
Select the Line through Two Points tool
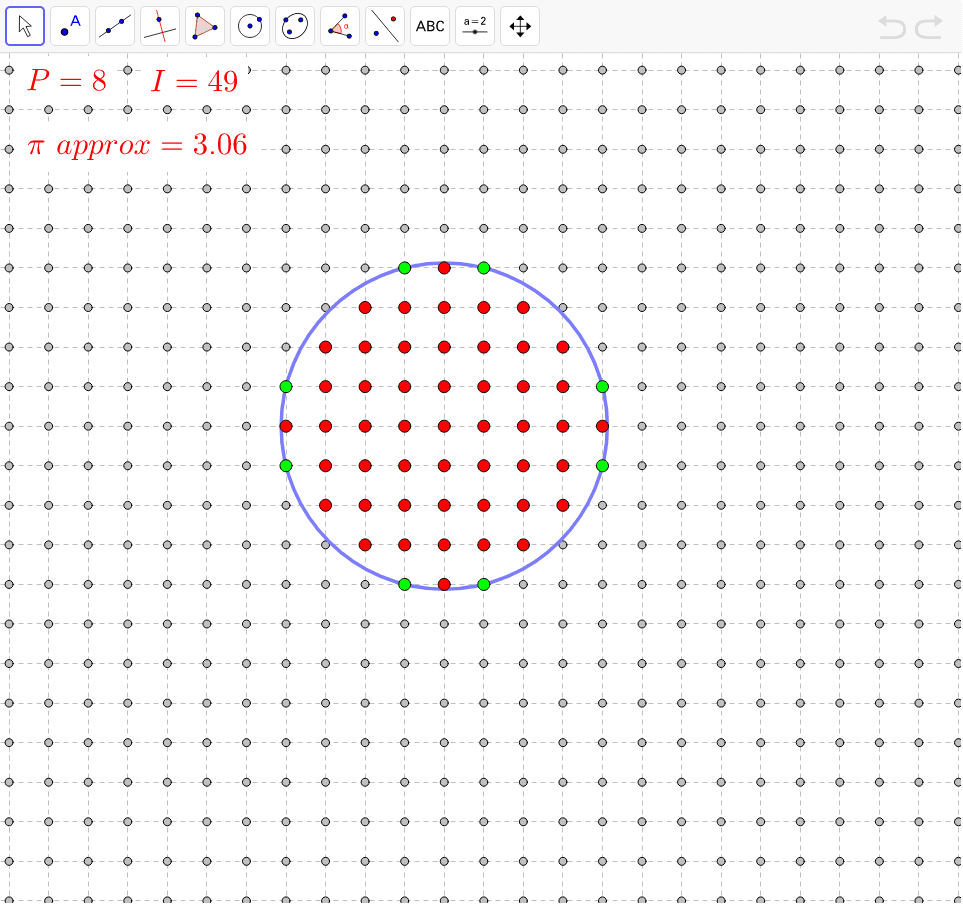coord(114,25)
